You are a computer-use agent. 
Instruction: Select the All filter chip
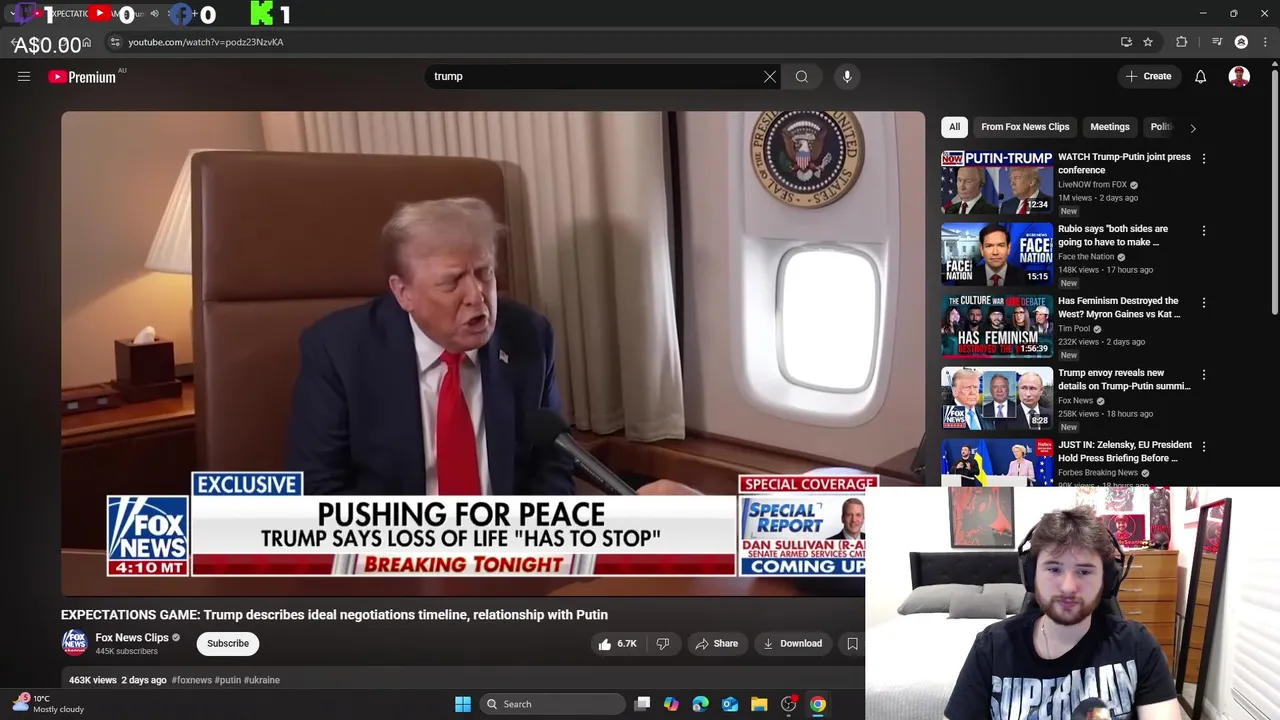click(954, 127)
